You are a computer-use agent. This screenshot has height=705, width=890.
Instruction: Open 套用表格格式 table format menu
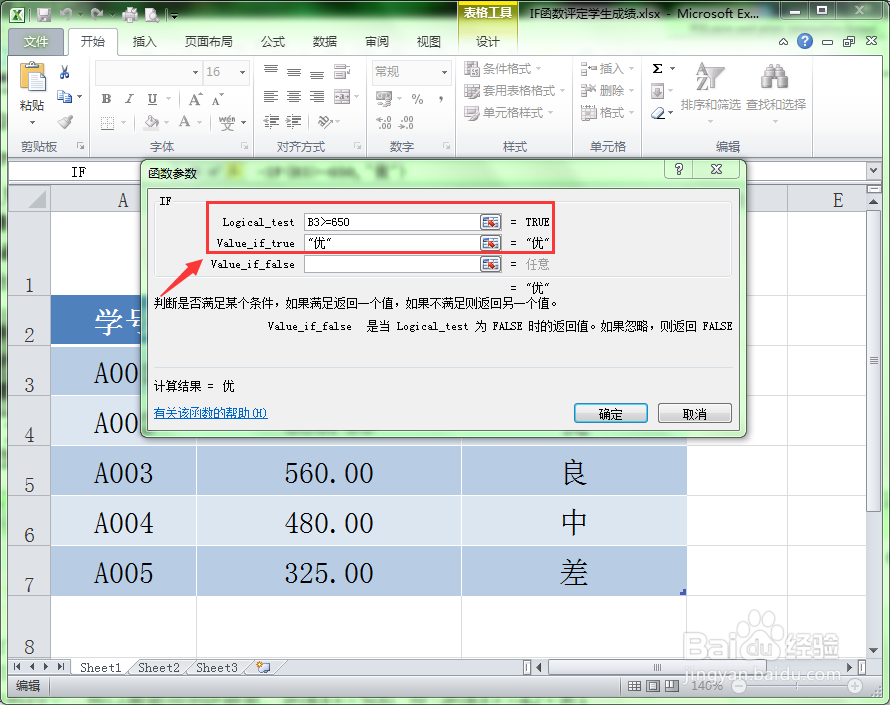(x=514, y=91)
